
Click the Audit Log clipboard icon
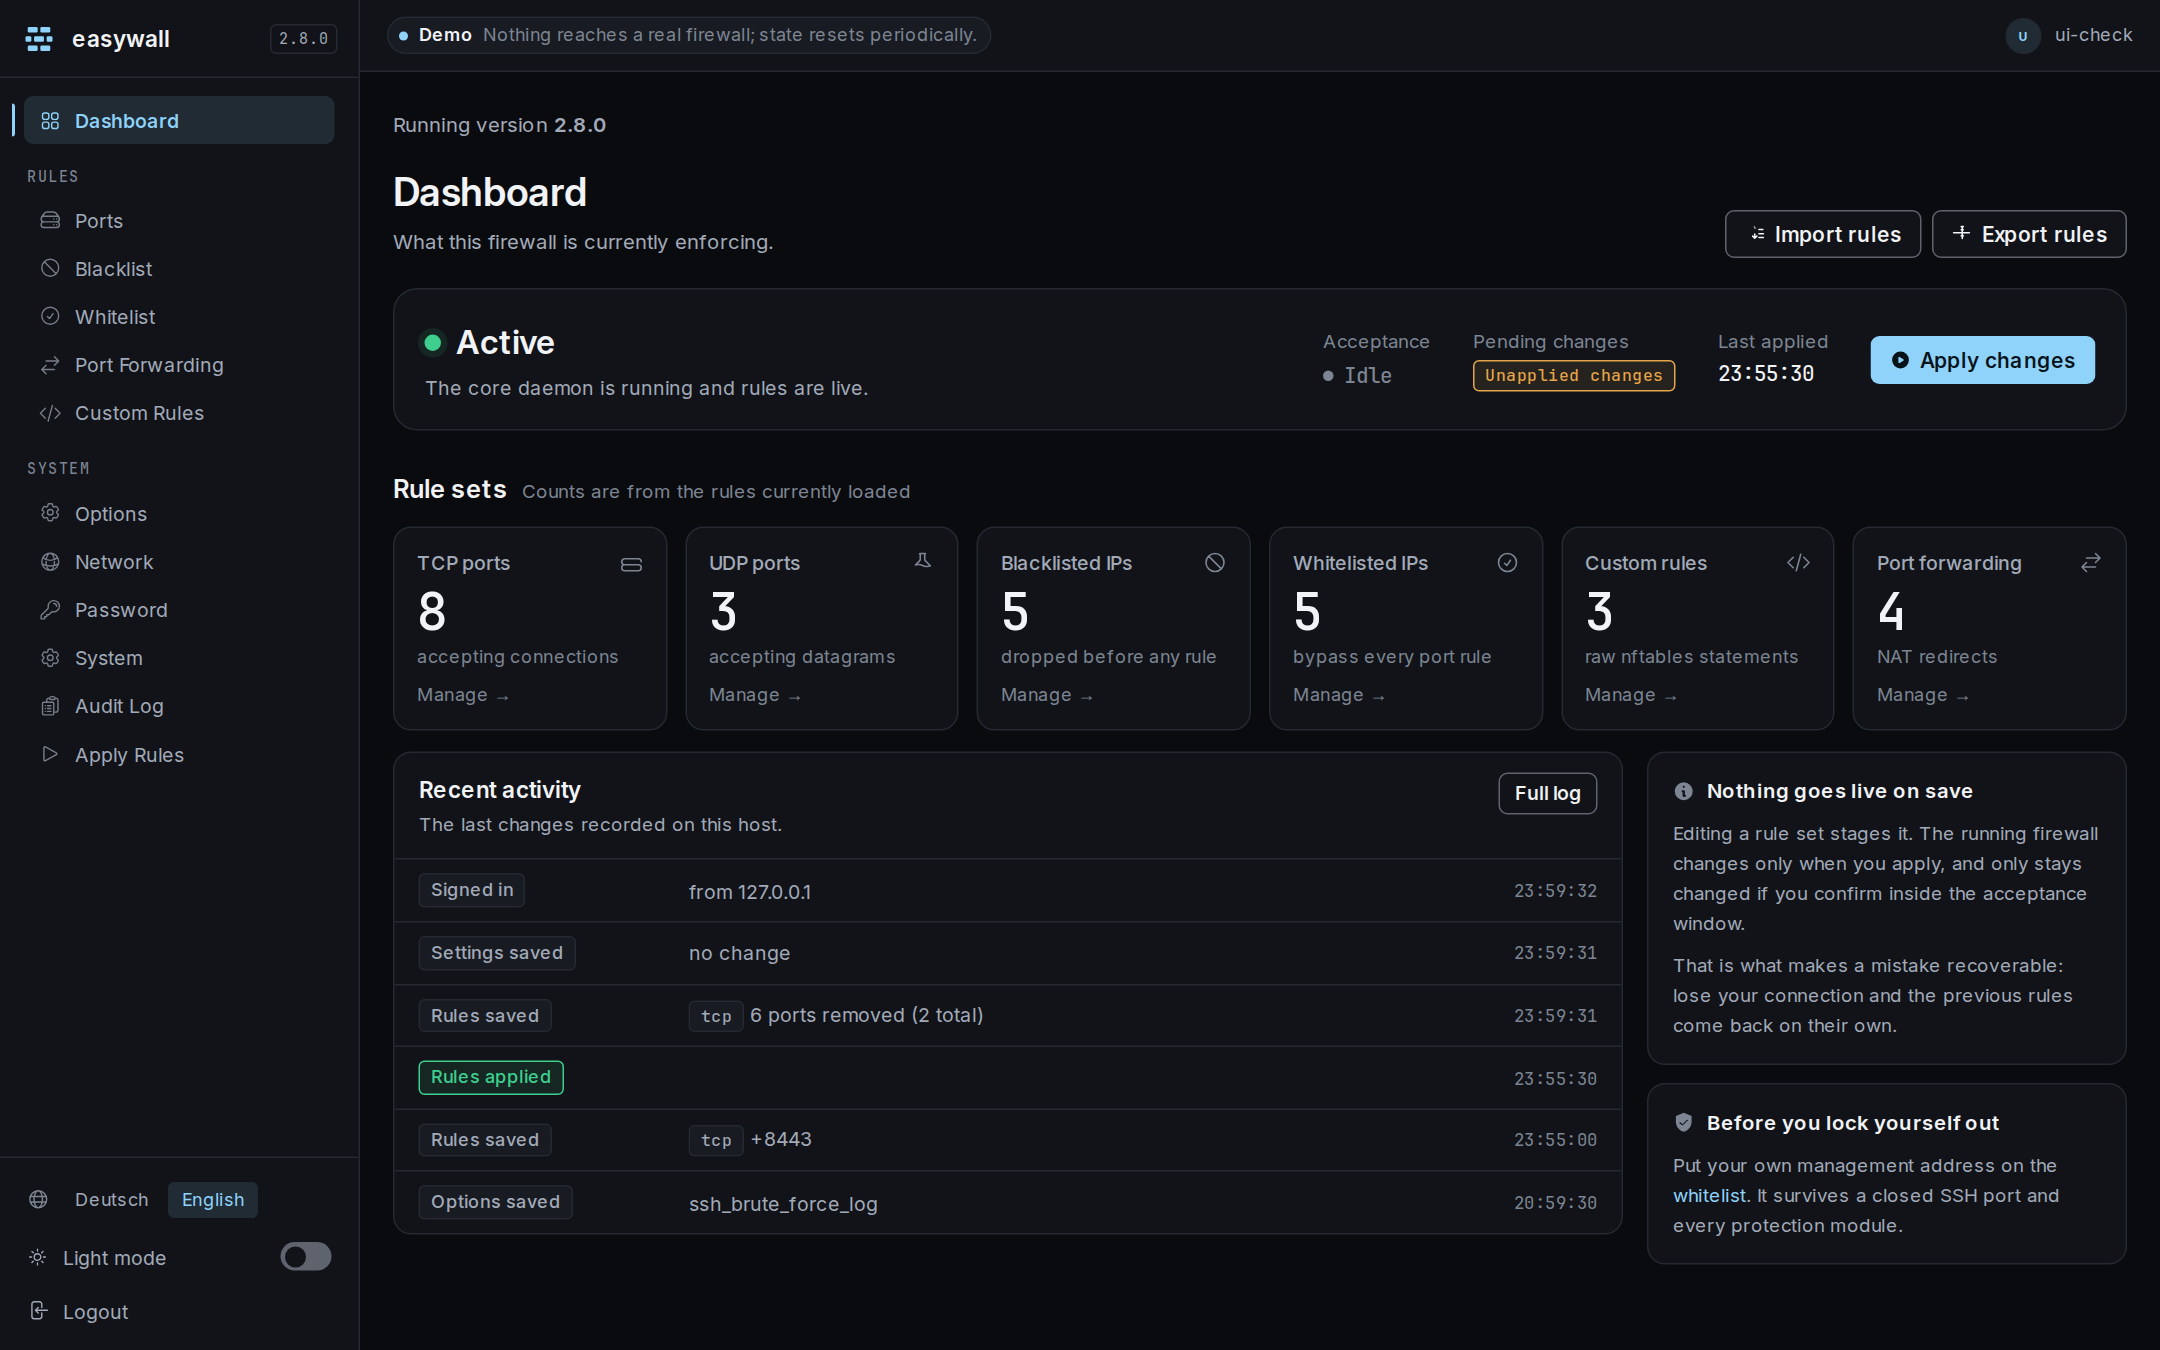pyautogui.click(x=50, y=706)
